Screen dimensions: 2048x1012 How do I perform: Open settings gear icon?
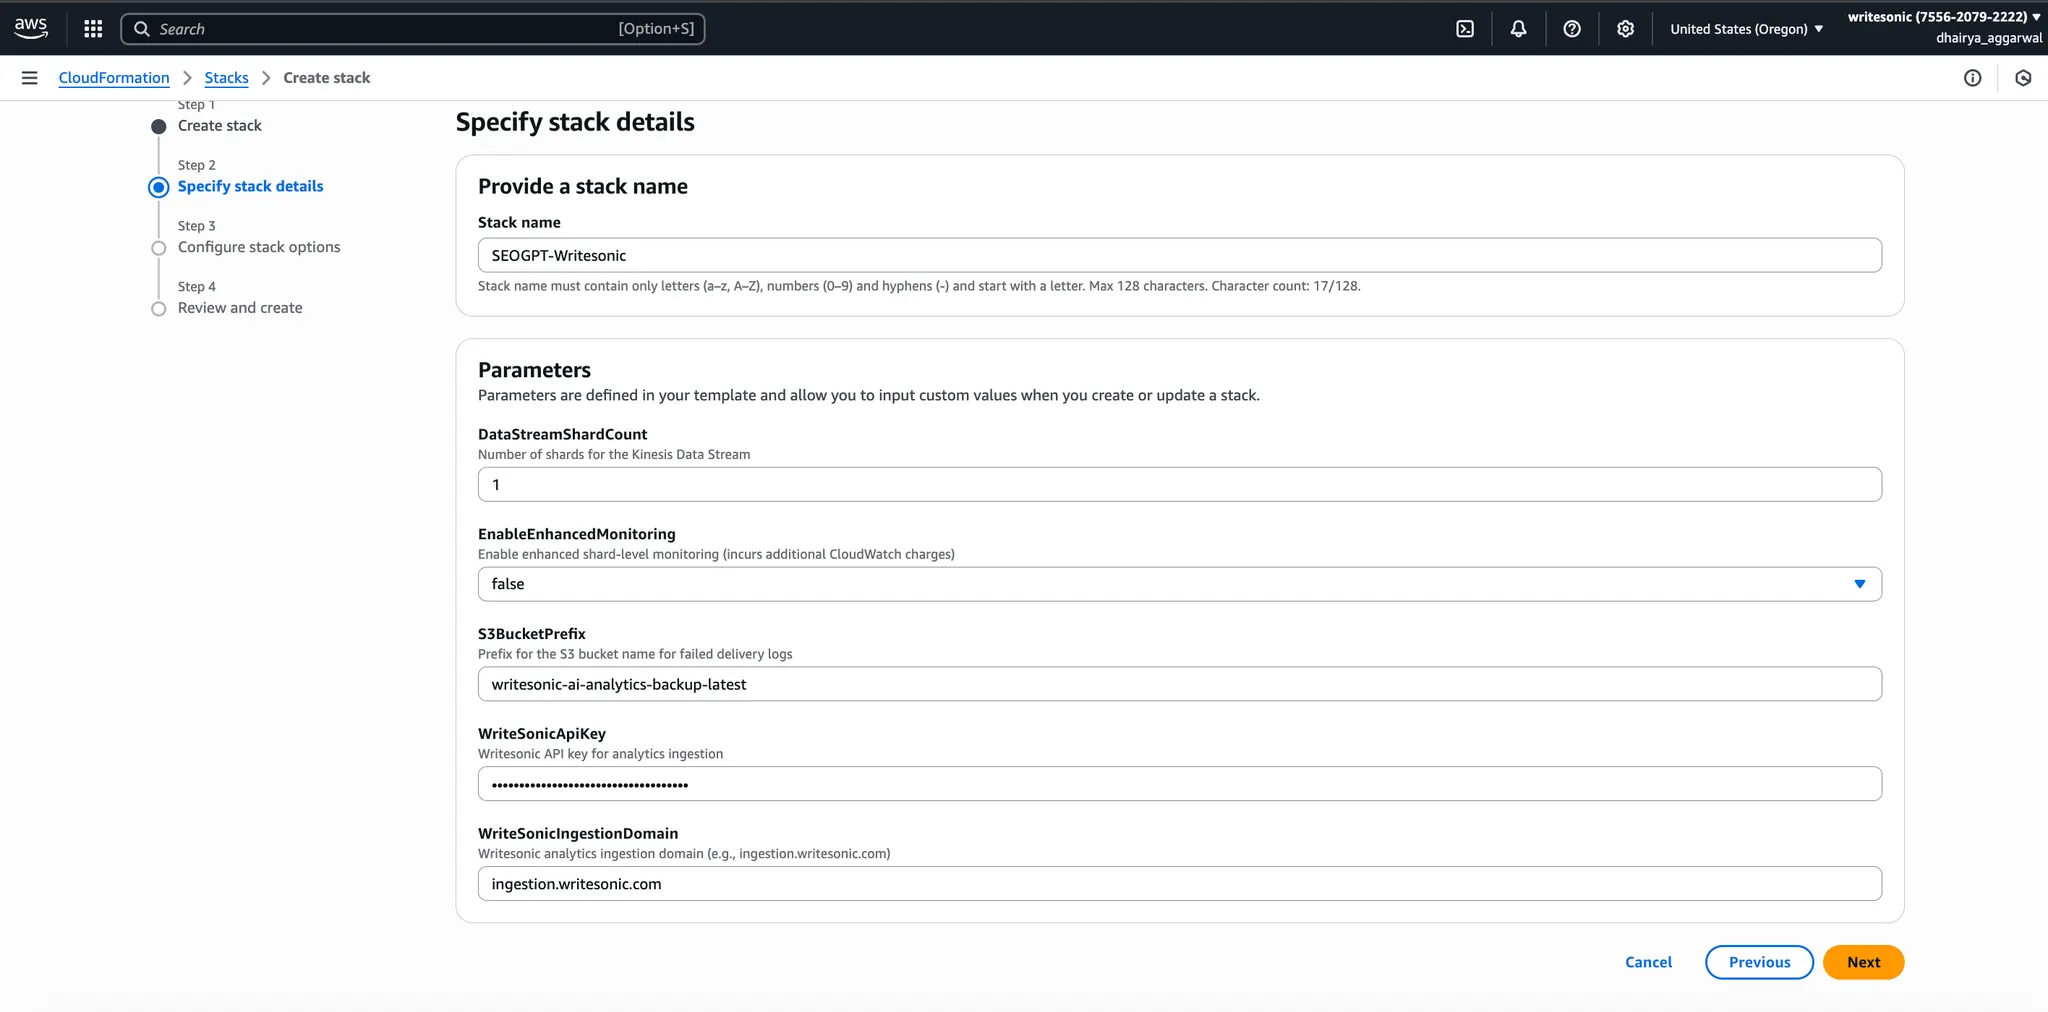1625,29
